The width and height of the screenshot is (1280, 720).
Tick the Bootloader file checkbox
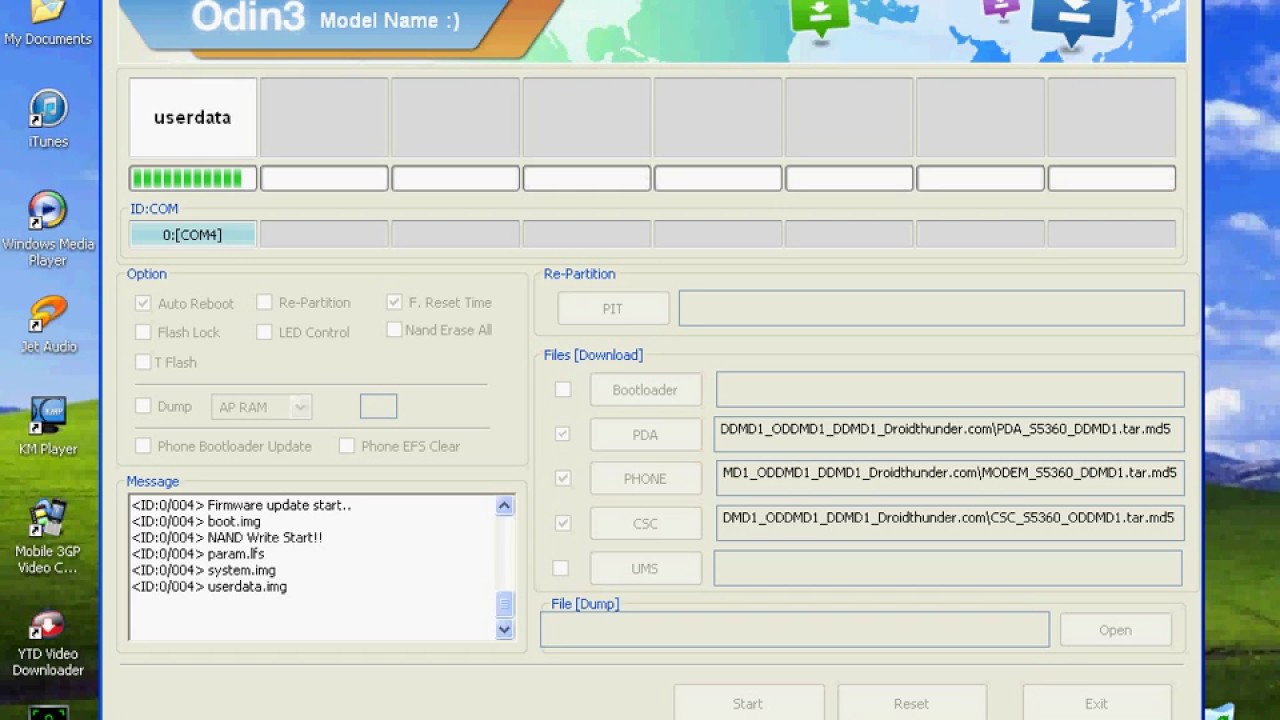coord(563,390)
